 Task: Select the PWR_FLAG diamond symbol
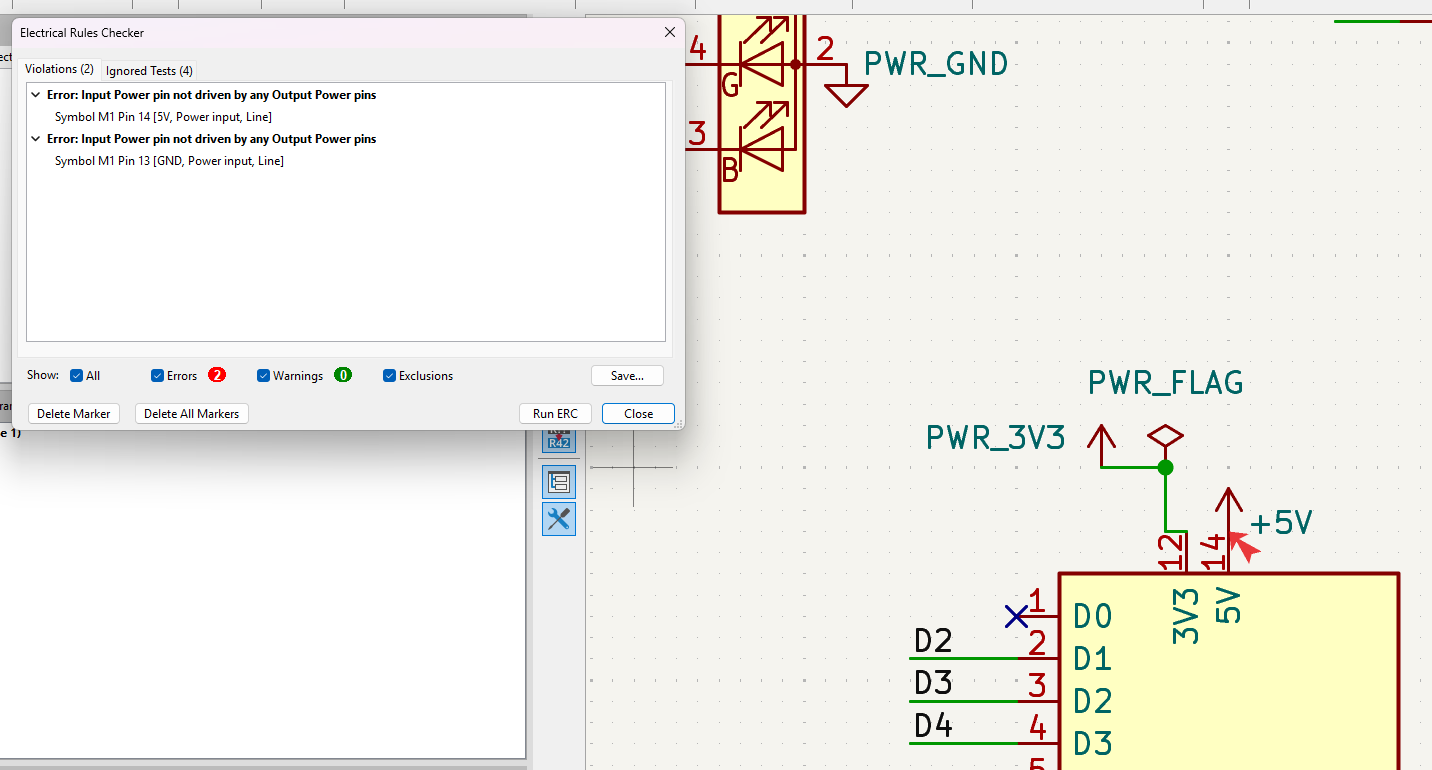1165,436
